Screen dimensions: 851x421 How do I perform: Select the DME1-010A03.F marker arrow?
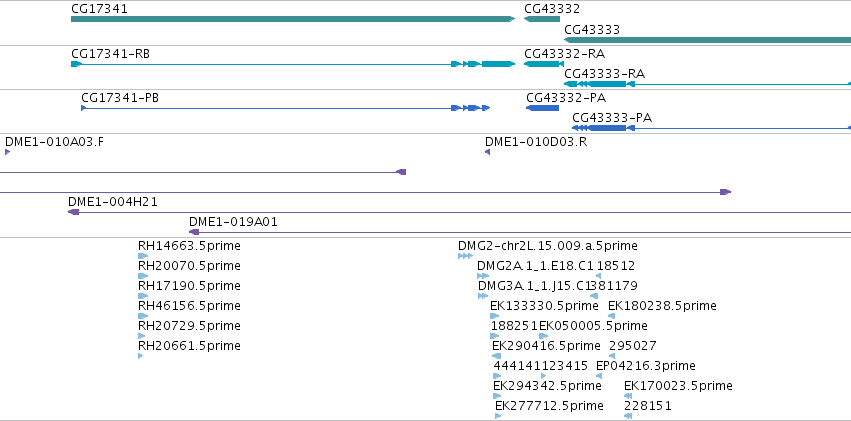pyautogui.click(x=8, y=152)
